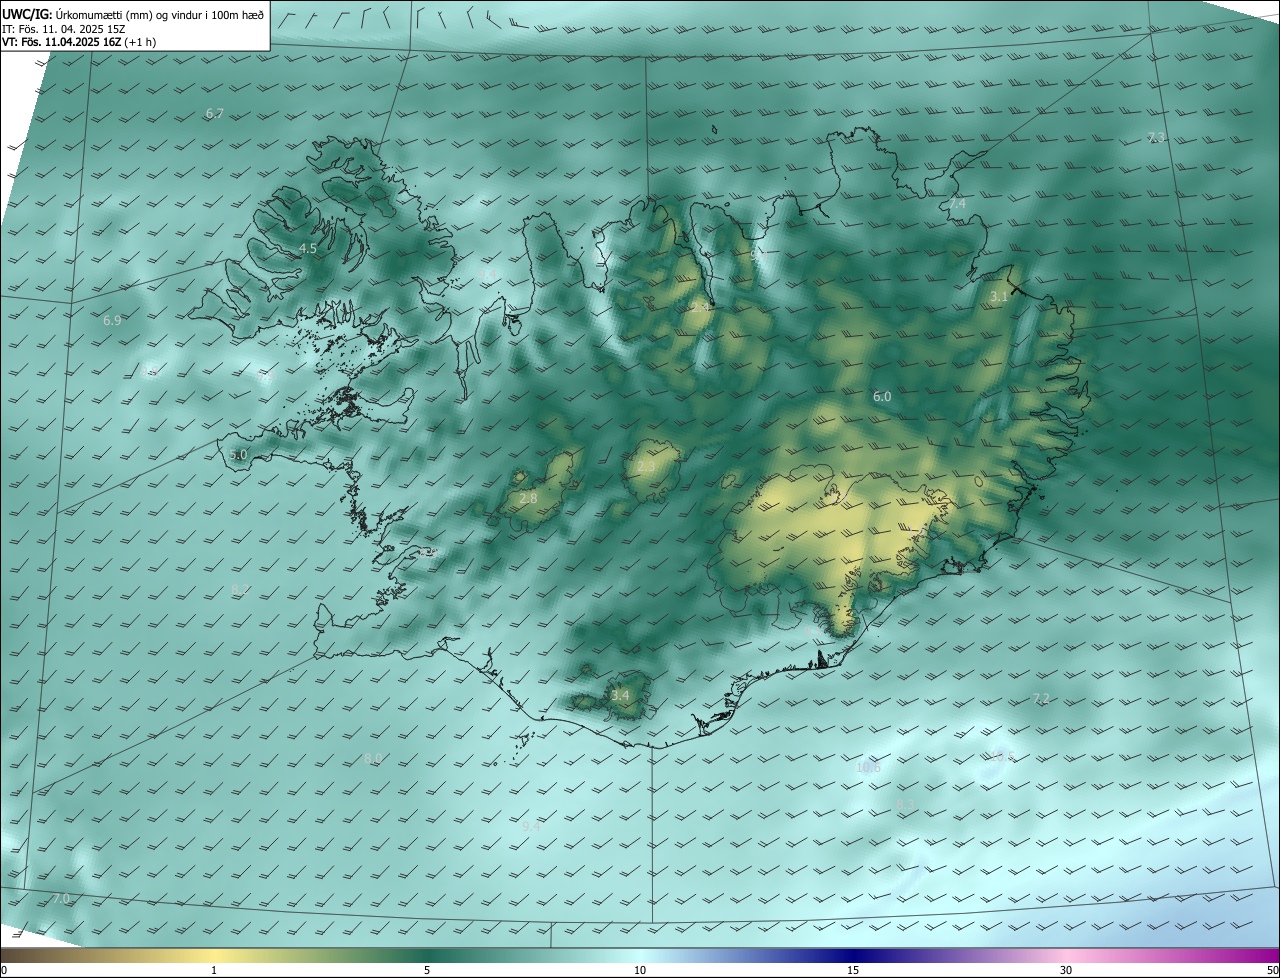Screen dimensions: 1280x978
Task: Click the 5.0 value on the map
Action: pyautogui.click(x=238, y=455)
